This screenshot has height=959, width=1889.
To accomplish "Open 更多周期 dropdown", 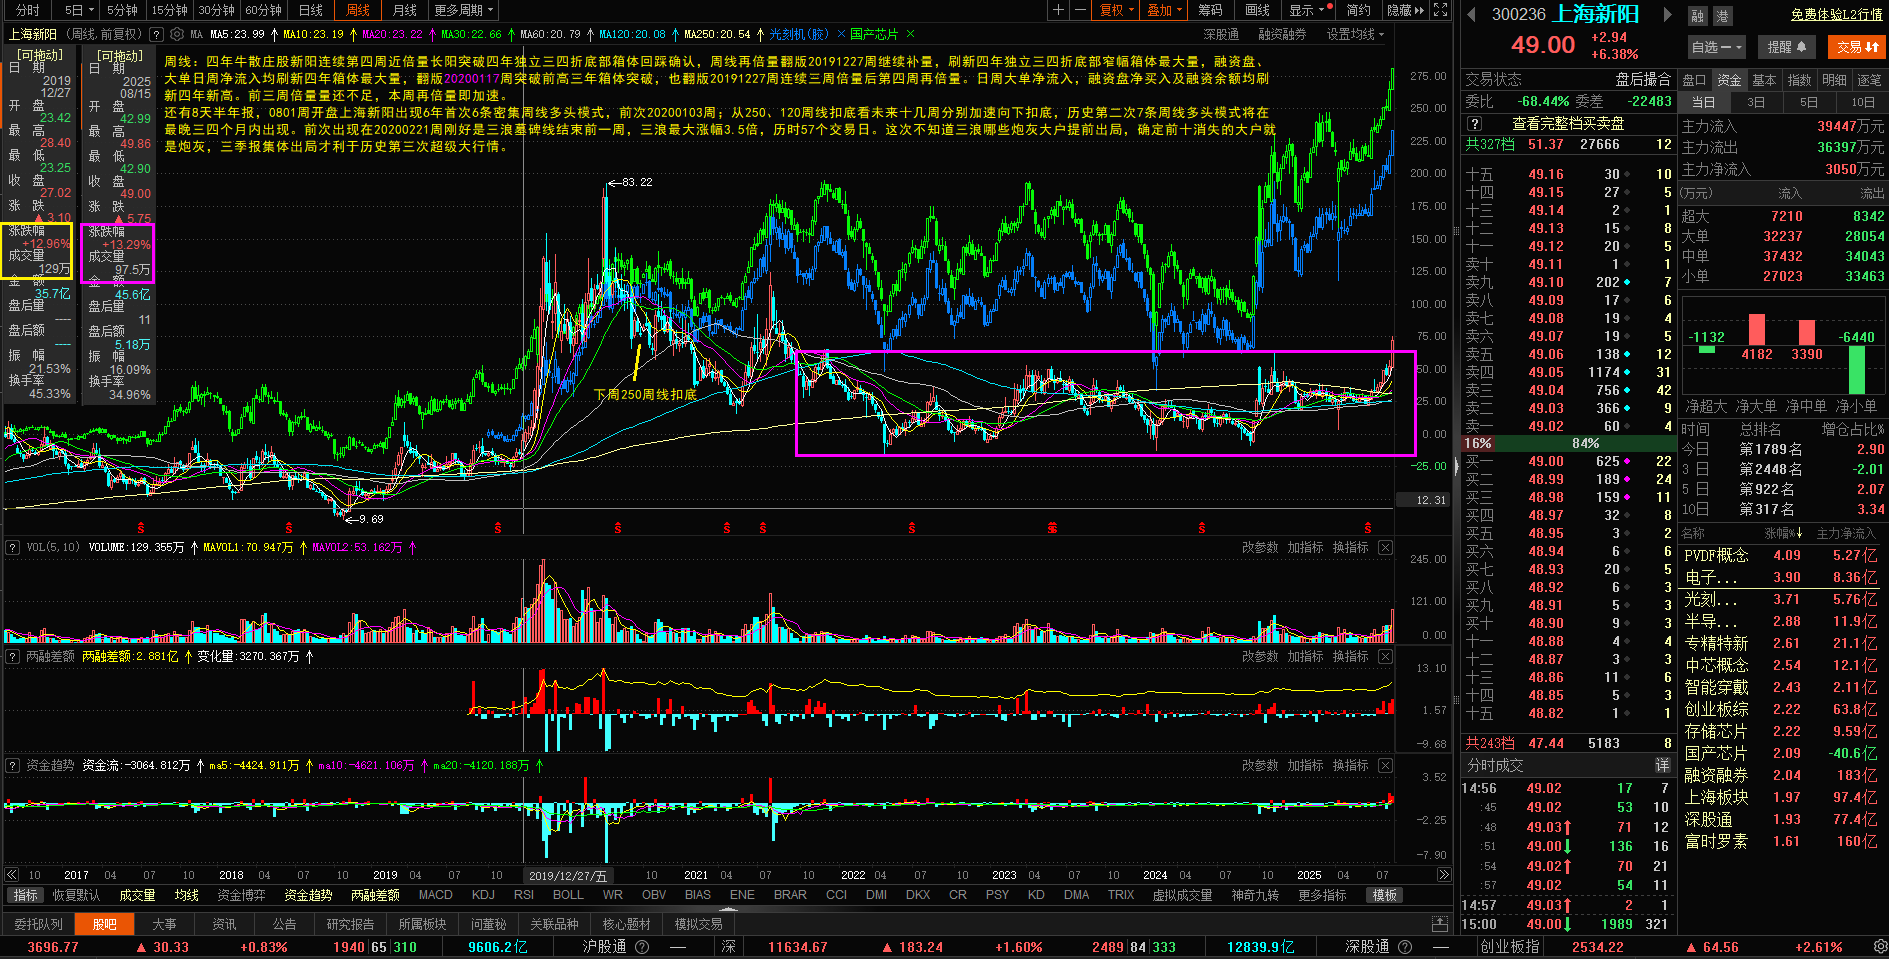I will click(465, 10).
